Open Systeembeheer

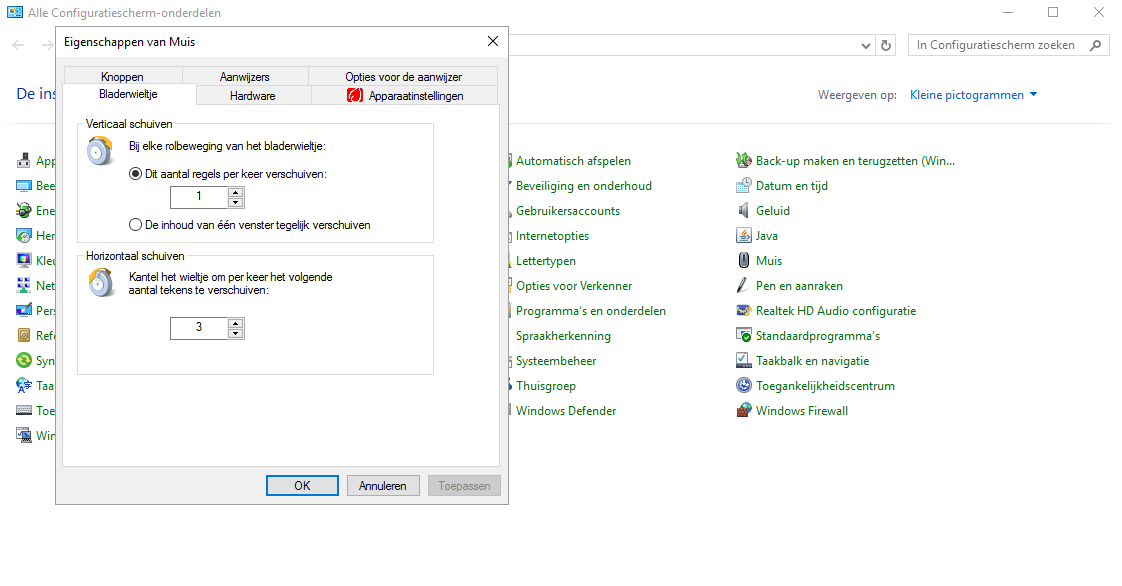pos(555,361)
